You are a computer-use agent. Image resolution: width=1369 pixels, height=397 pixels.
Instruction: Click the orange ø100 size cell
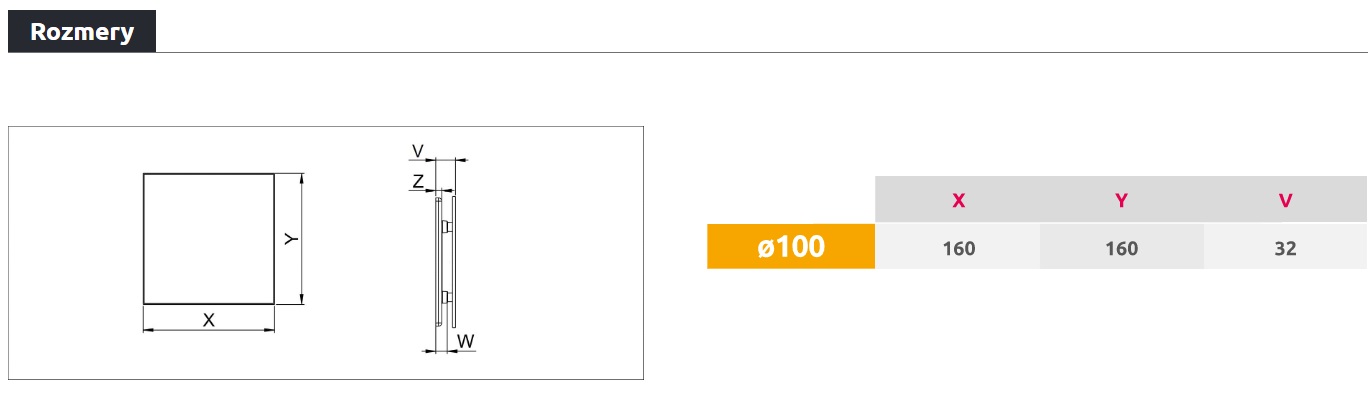coord(791,246)
